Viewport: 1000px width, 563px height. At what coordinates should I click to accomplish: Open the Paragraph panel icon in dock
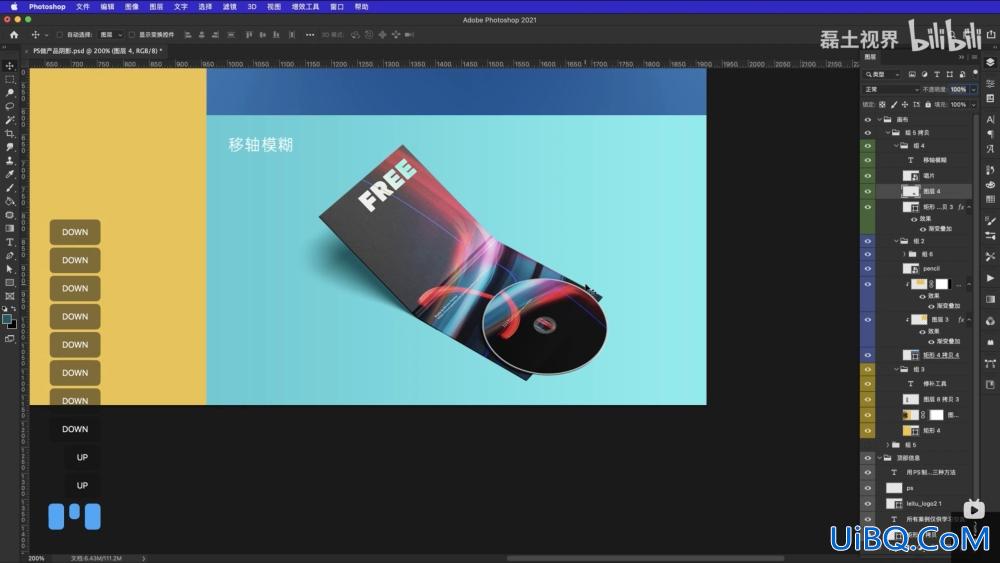point(990,134)
